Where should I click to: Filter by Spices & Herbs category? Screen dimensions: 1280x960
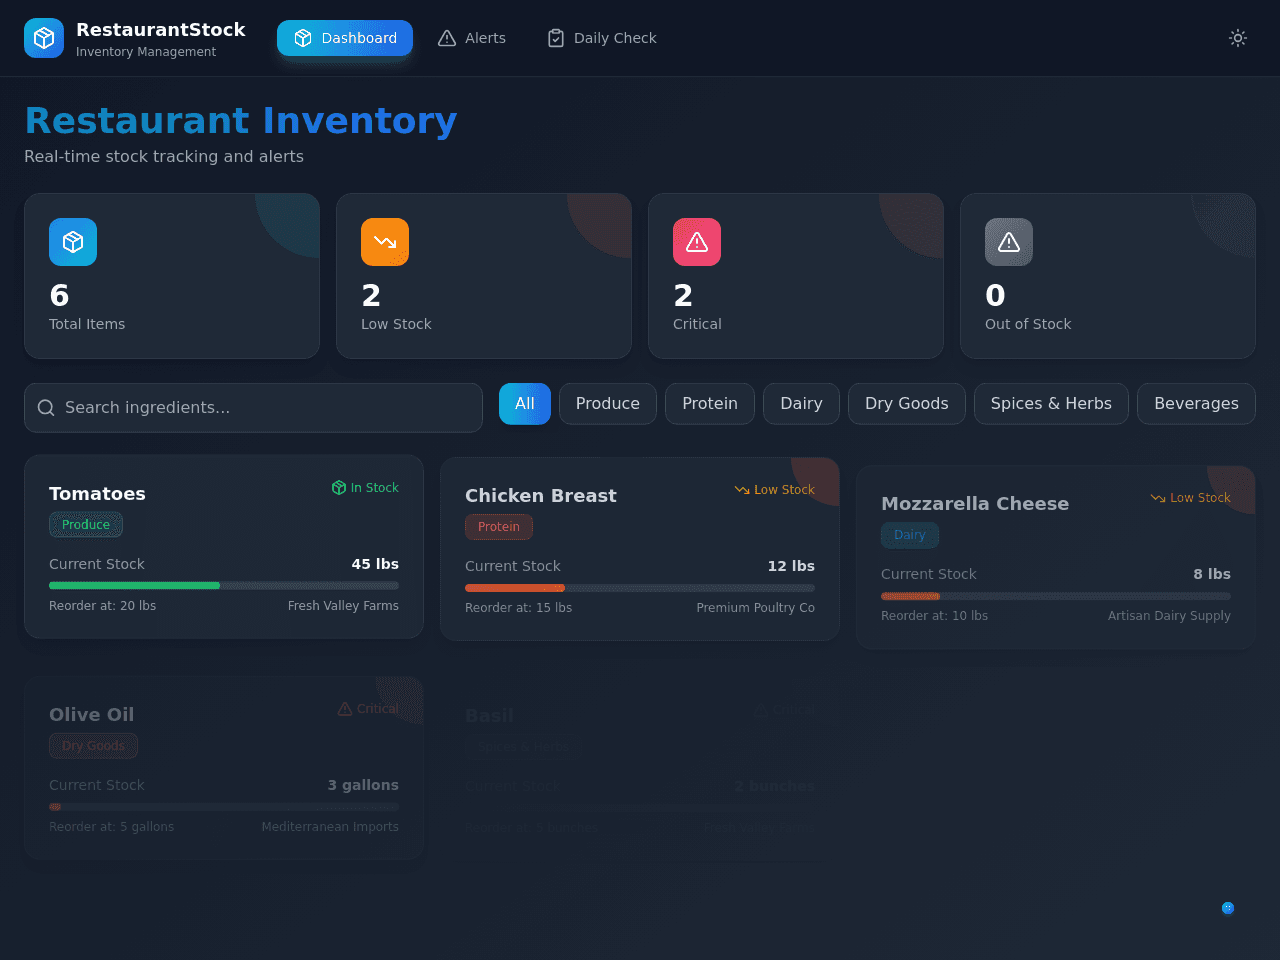(x=1051, y=404)
